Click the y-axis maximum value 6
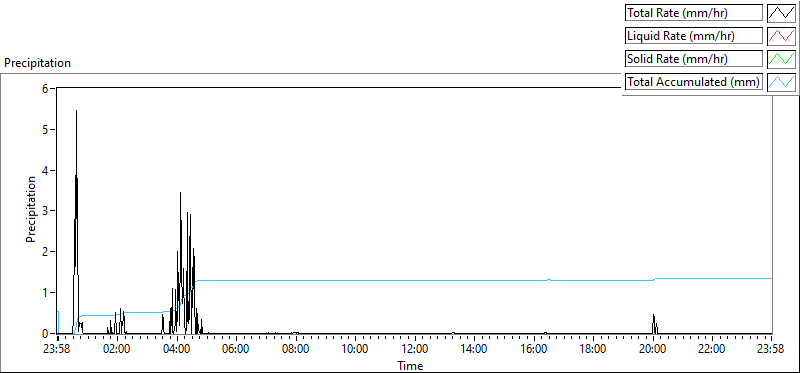The width and height of the screenshot is (800, 373). tap(45, 88)
